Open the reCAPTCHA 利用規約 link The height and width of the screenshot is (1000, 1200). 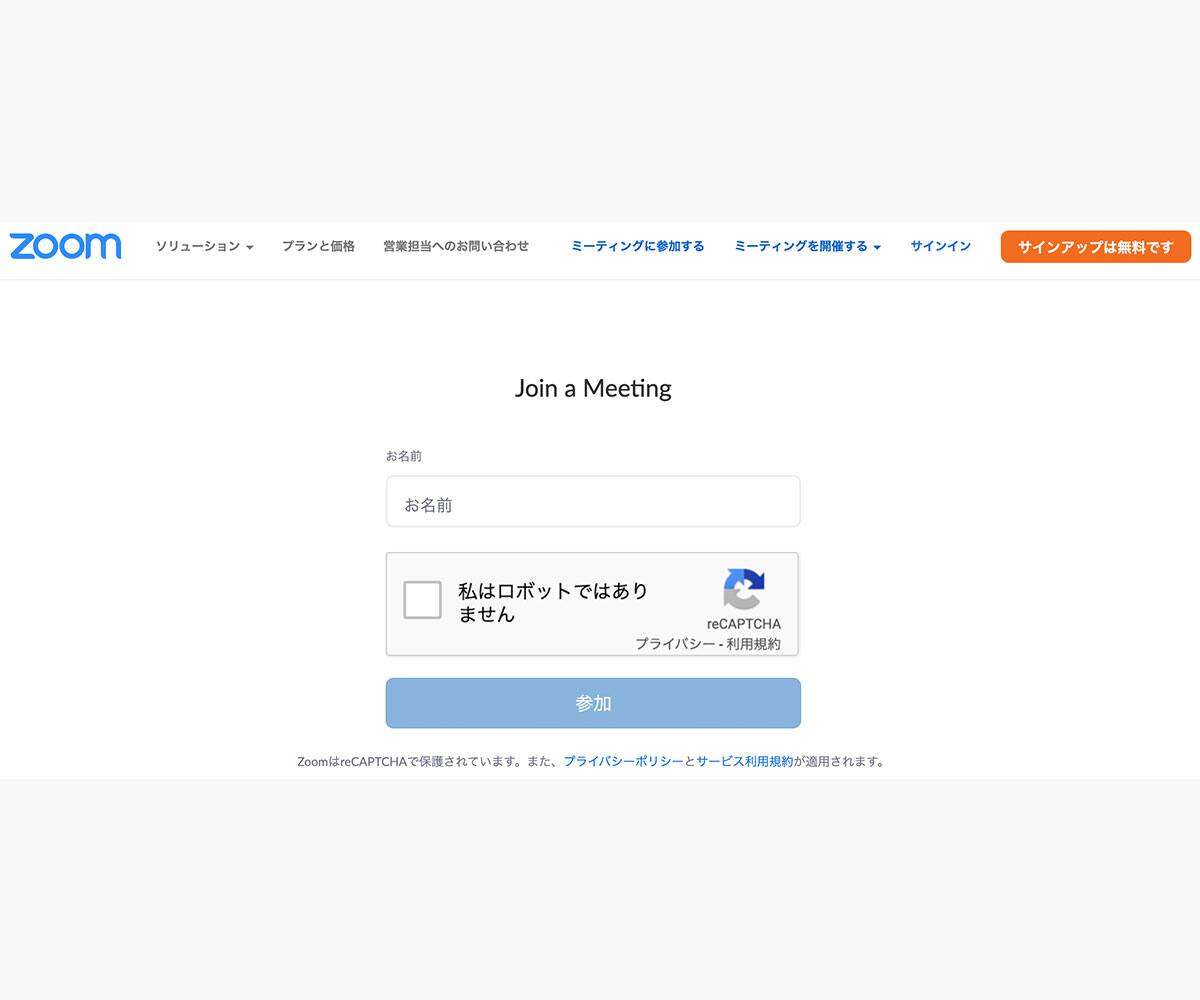(x=753, y=644)
